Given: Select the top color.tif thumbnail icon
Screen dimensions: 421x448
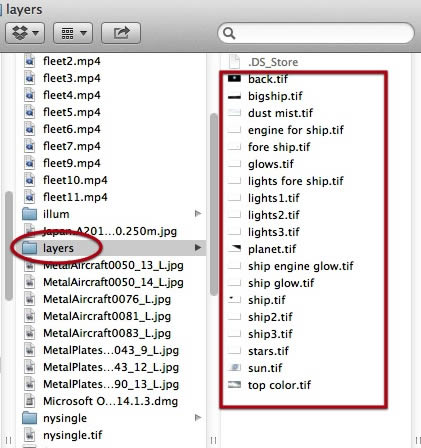Looking at the screenshot, I should point(234,385).
